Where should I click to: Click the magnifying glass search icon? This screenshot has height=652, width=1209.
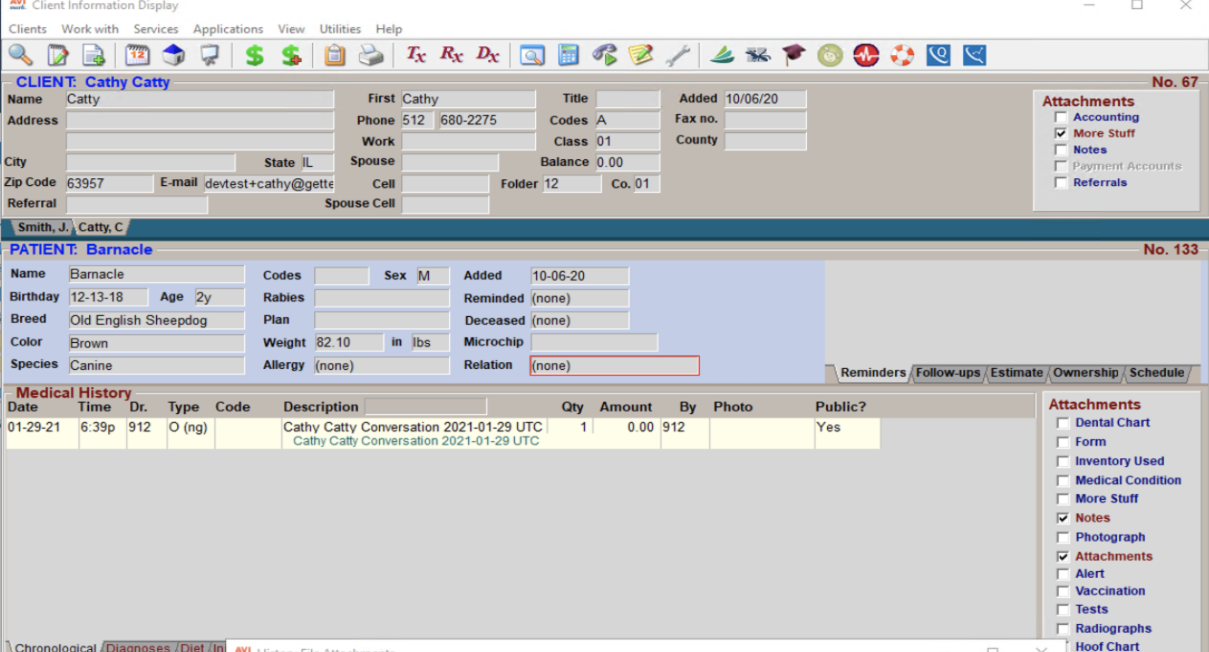point(20,55)
